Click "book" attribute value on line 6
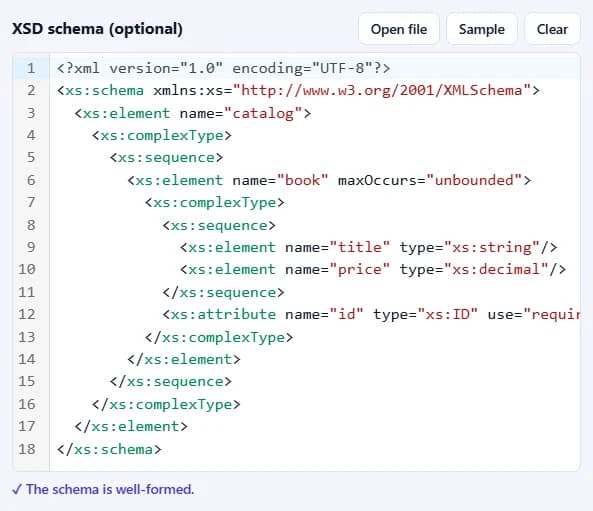Screen dimensions: 593x511 click(x=303, y=180)
